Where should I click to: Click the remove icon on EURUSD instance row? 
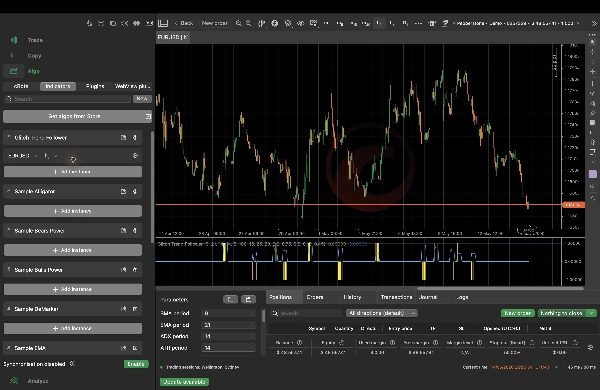click(135, 156)
